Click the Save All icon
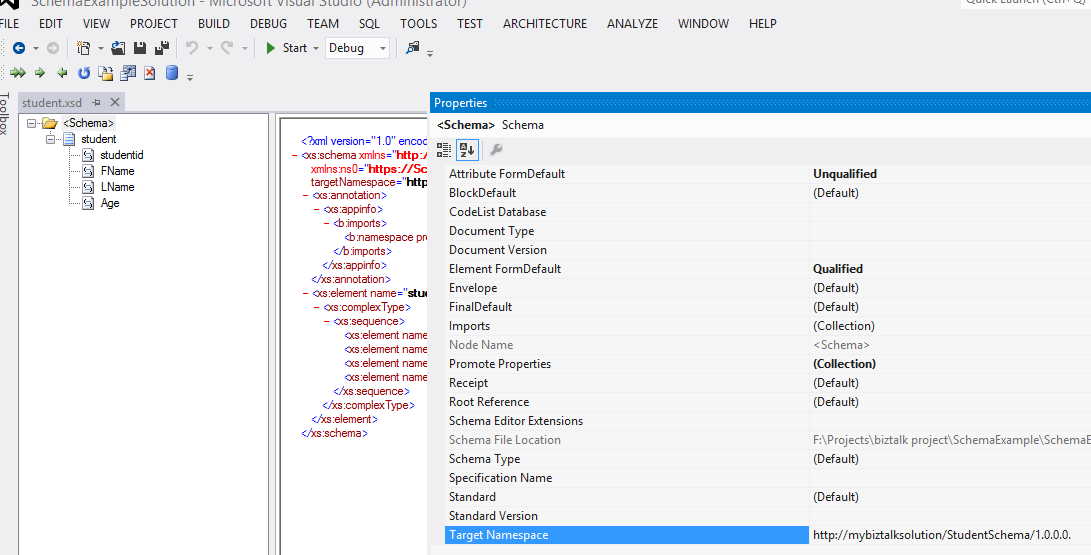This screenshot has width=1091, height=555. 162,48
